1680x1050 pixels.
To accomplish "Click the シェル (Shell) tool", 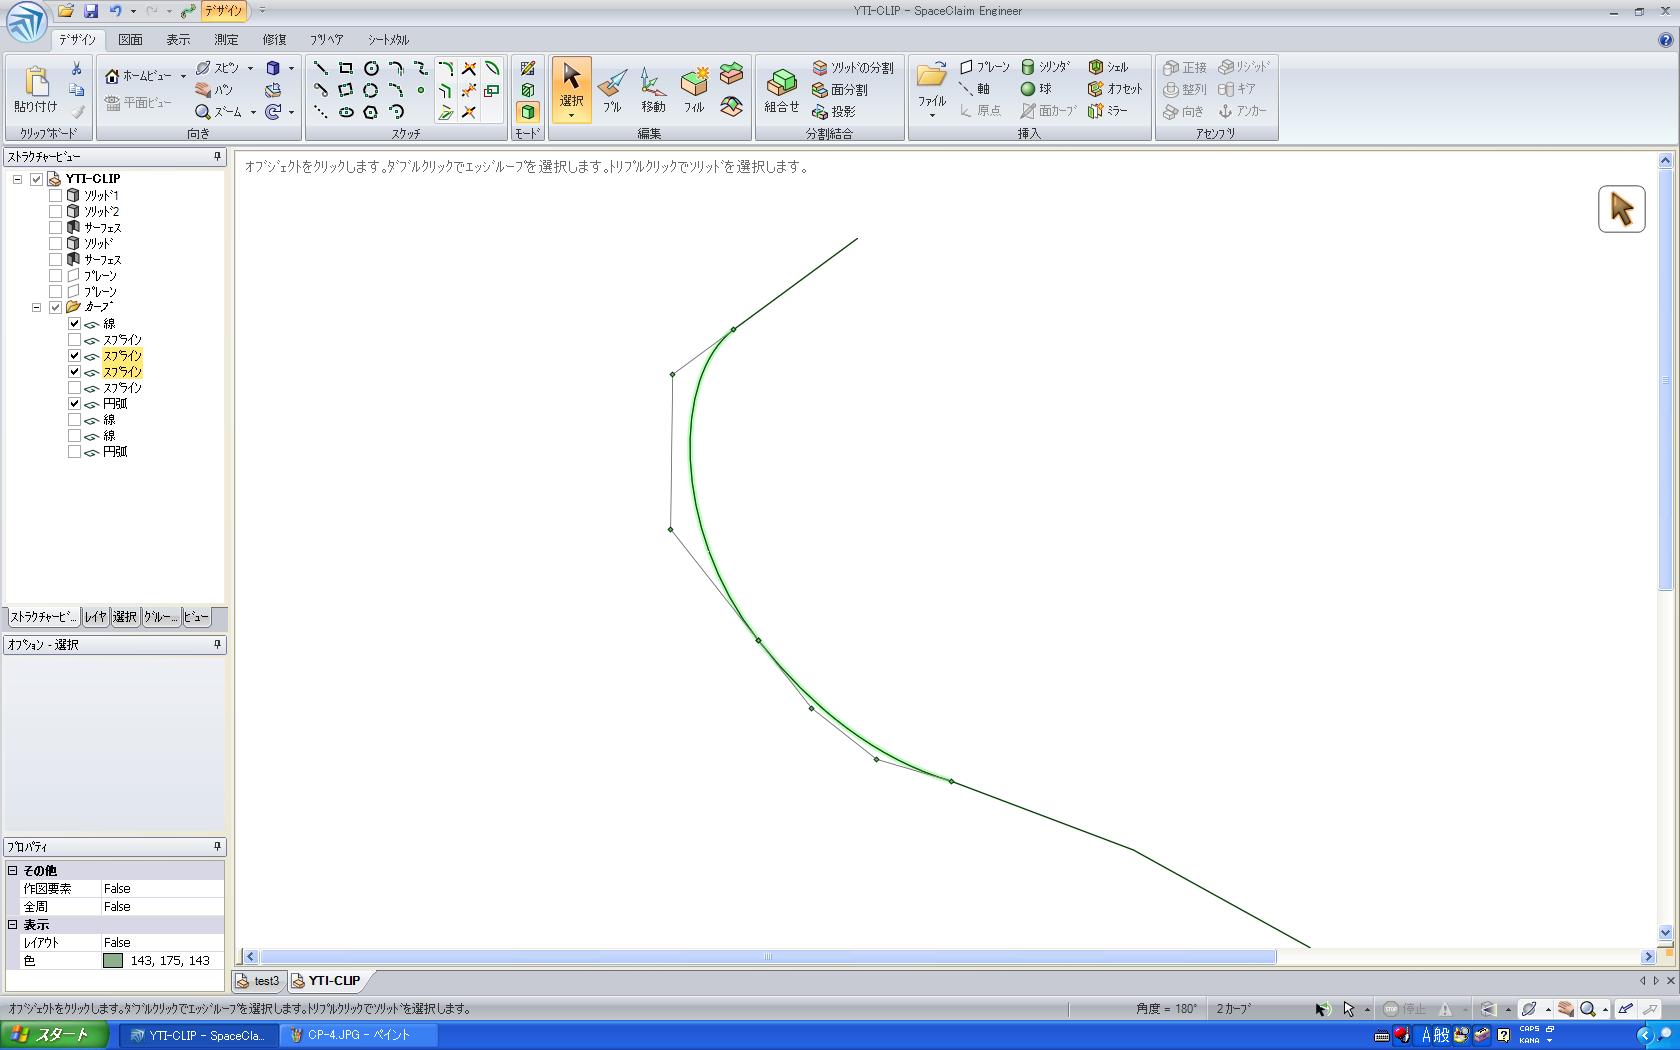I will click(x=1108, y=67).
